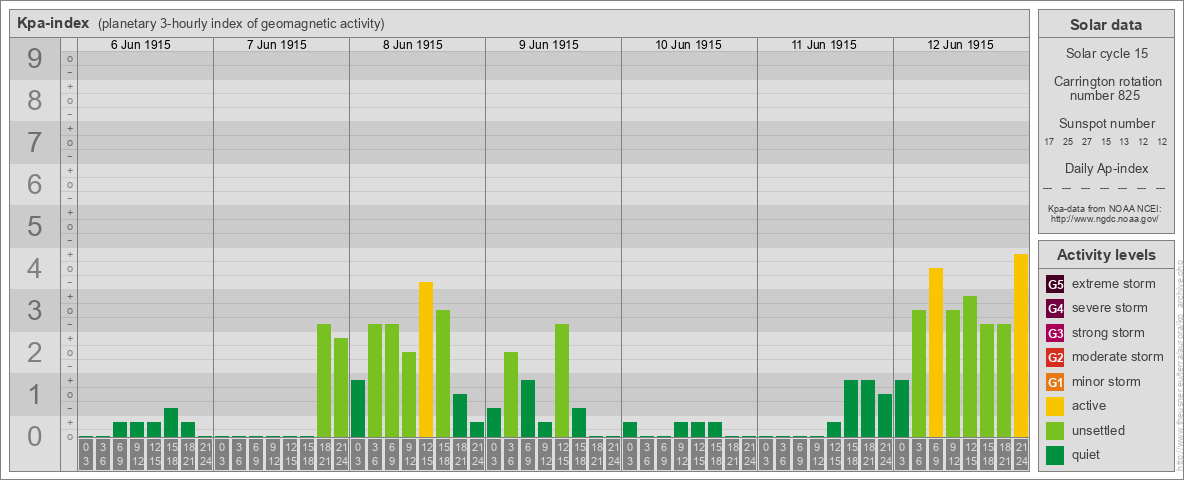This screenshot has height=480, width=1184.
Task: Click sunspot value 15
Action: click(1106, 142)
